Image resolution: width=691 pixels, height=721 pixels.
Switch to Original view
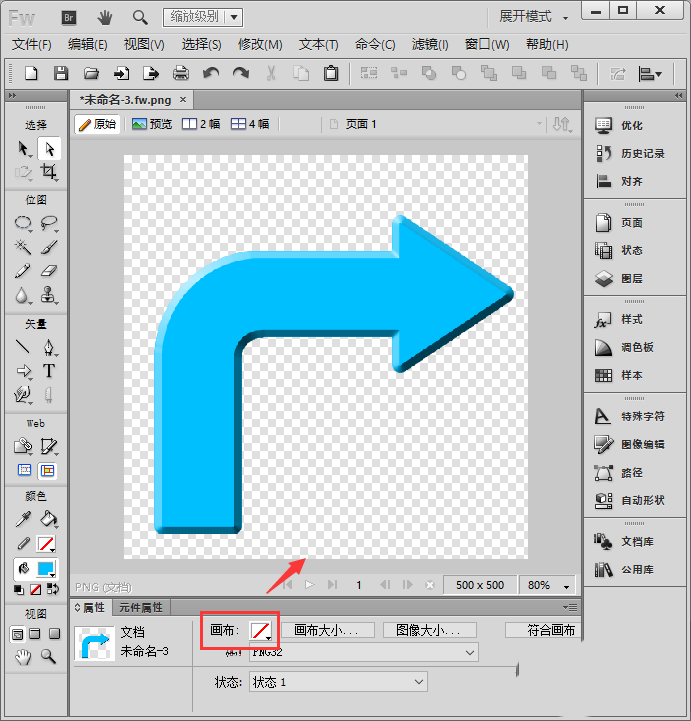pos(97,124)
